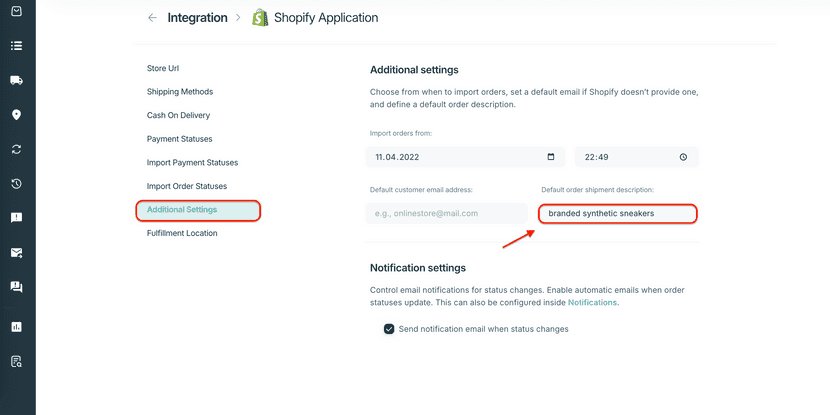Open the history clock sidebar icon
830x415 pixels.
pyautogui.click(x=17, y=184)
